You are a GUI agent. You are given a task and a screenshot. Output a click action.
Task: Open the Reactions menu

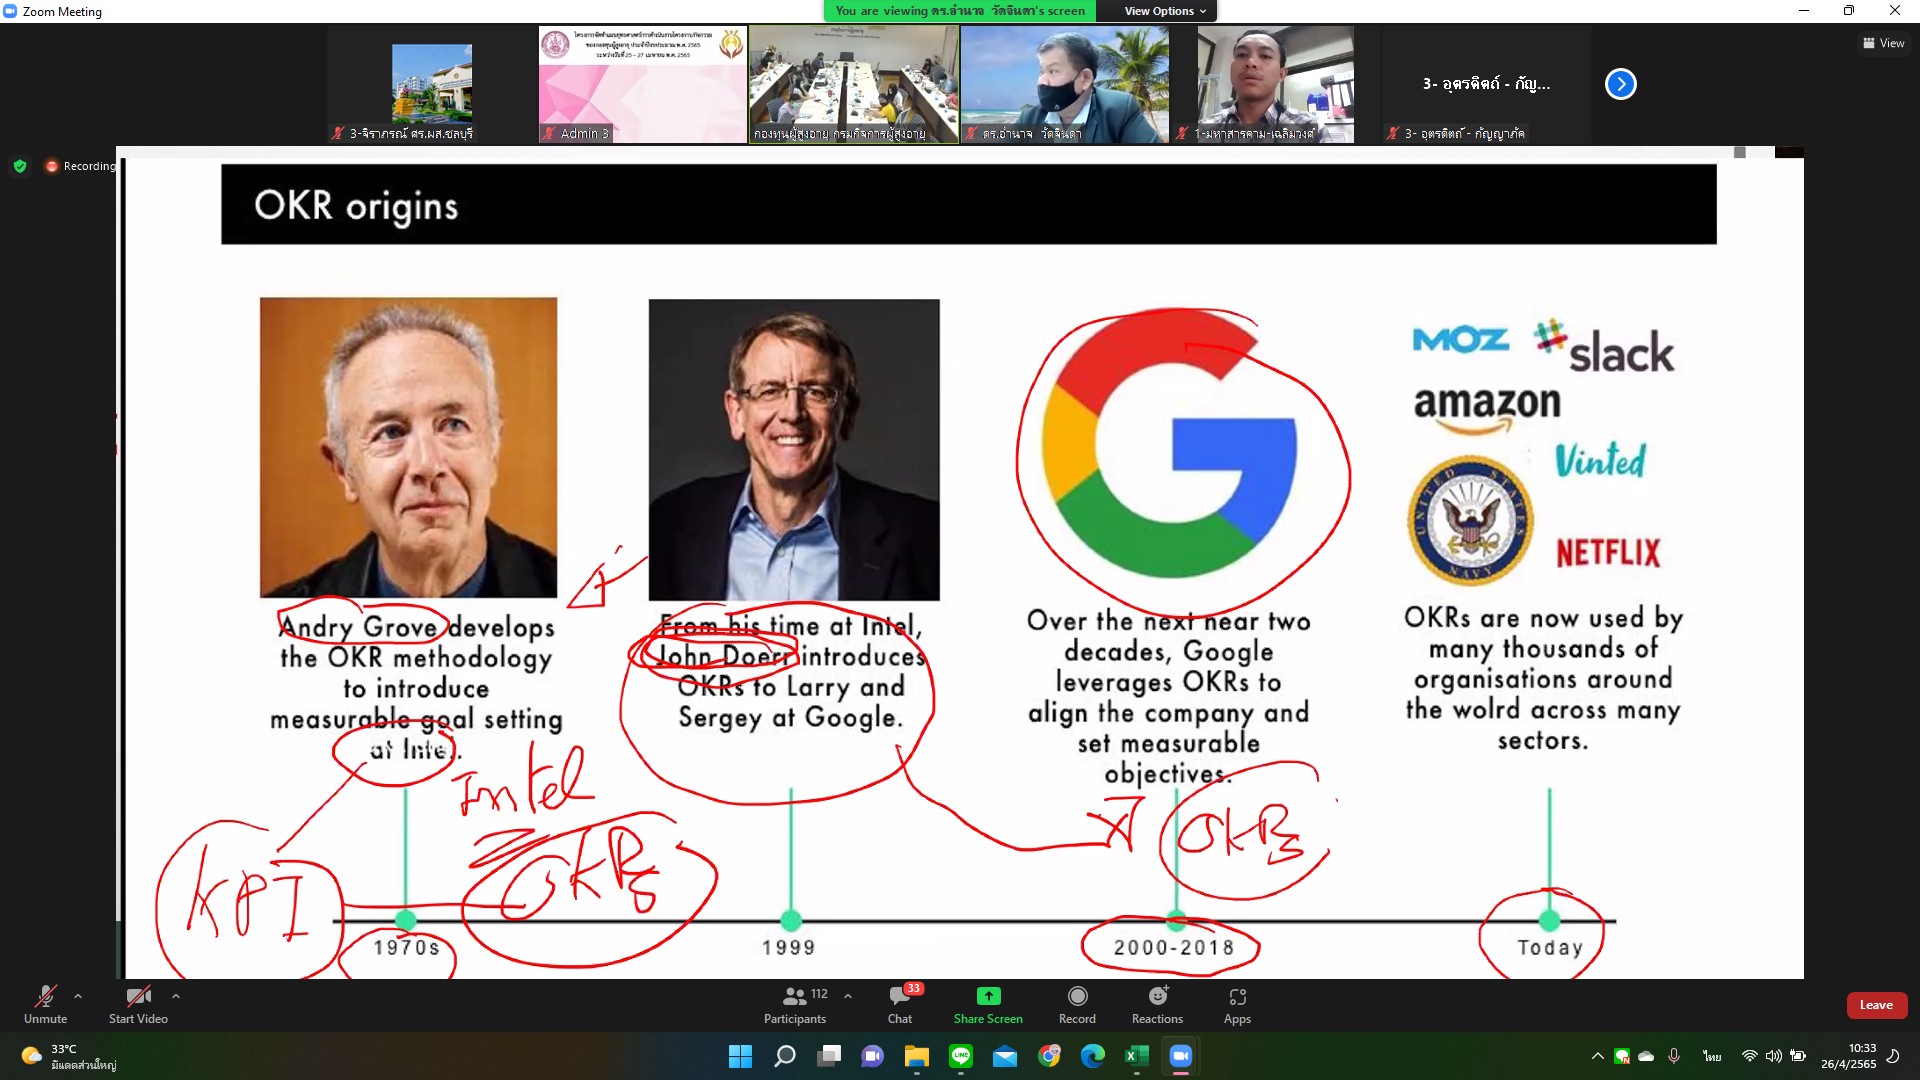coord(1157,1004)
